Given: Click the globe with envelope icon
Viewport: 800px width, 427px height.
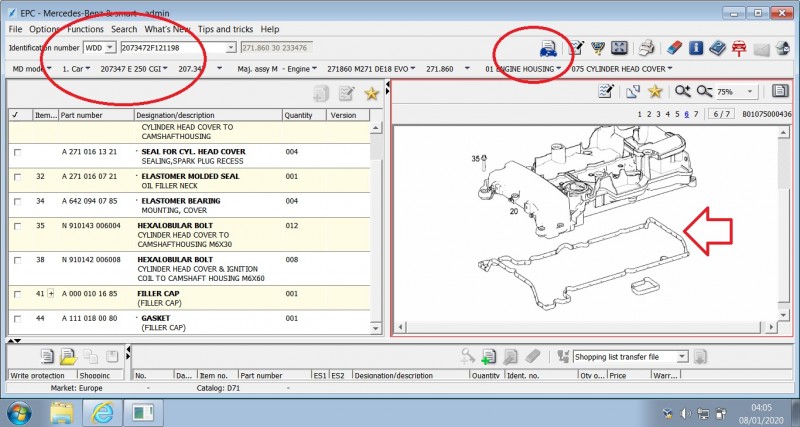Looking at the screenshot, I should coord(783,48).
